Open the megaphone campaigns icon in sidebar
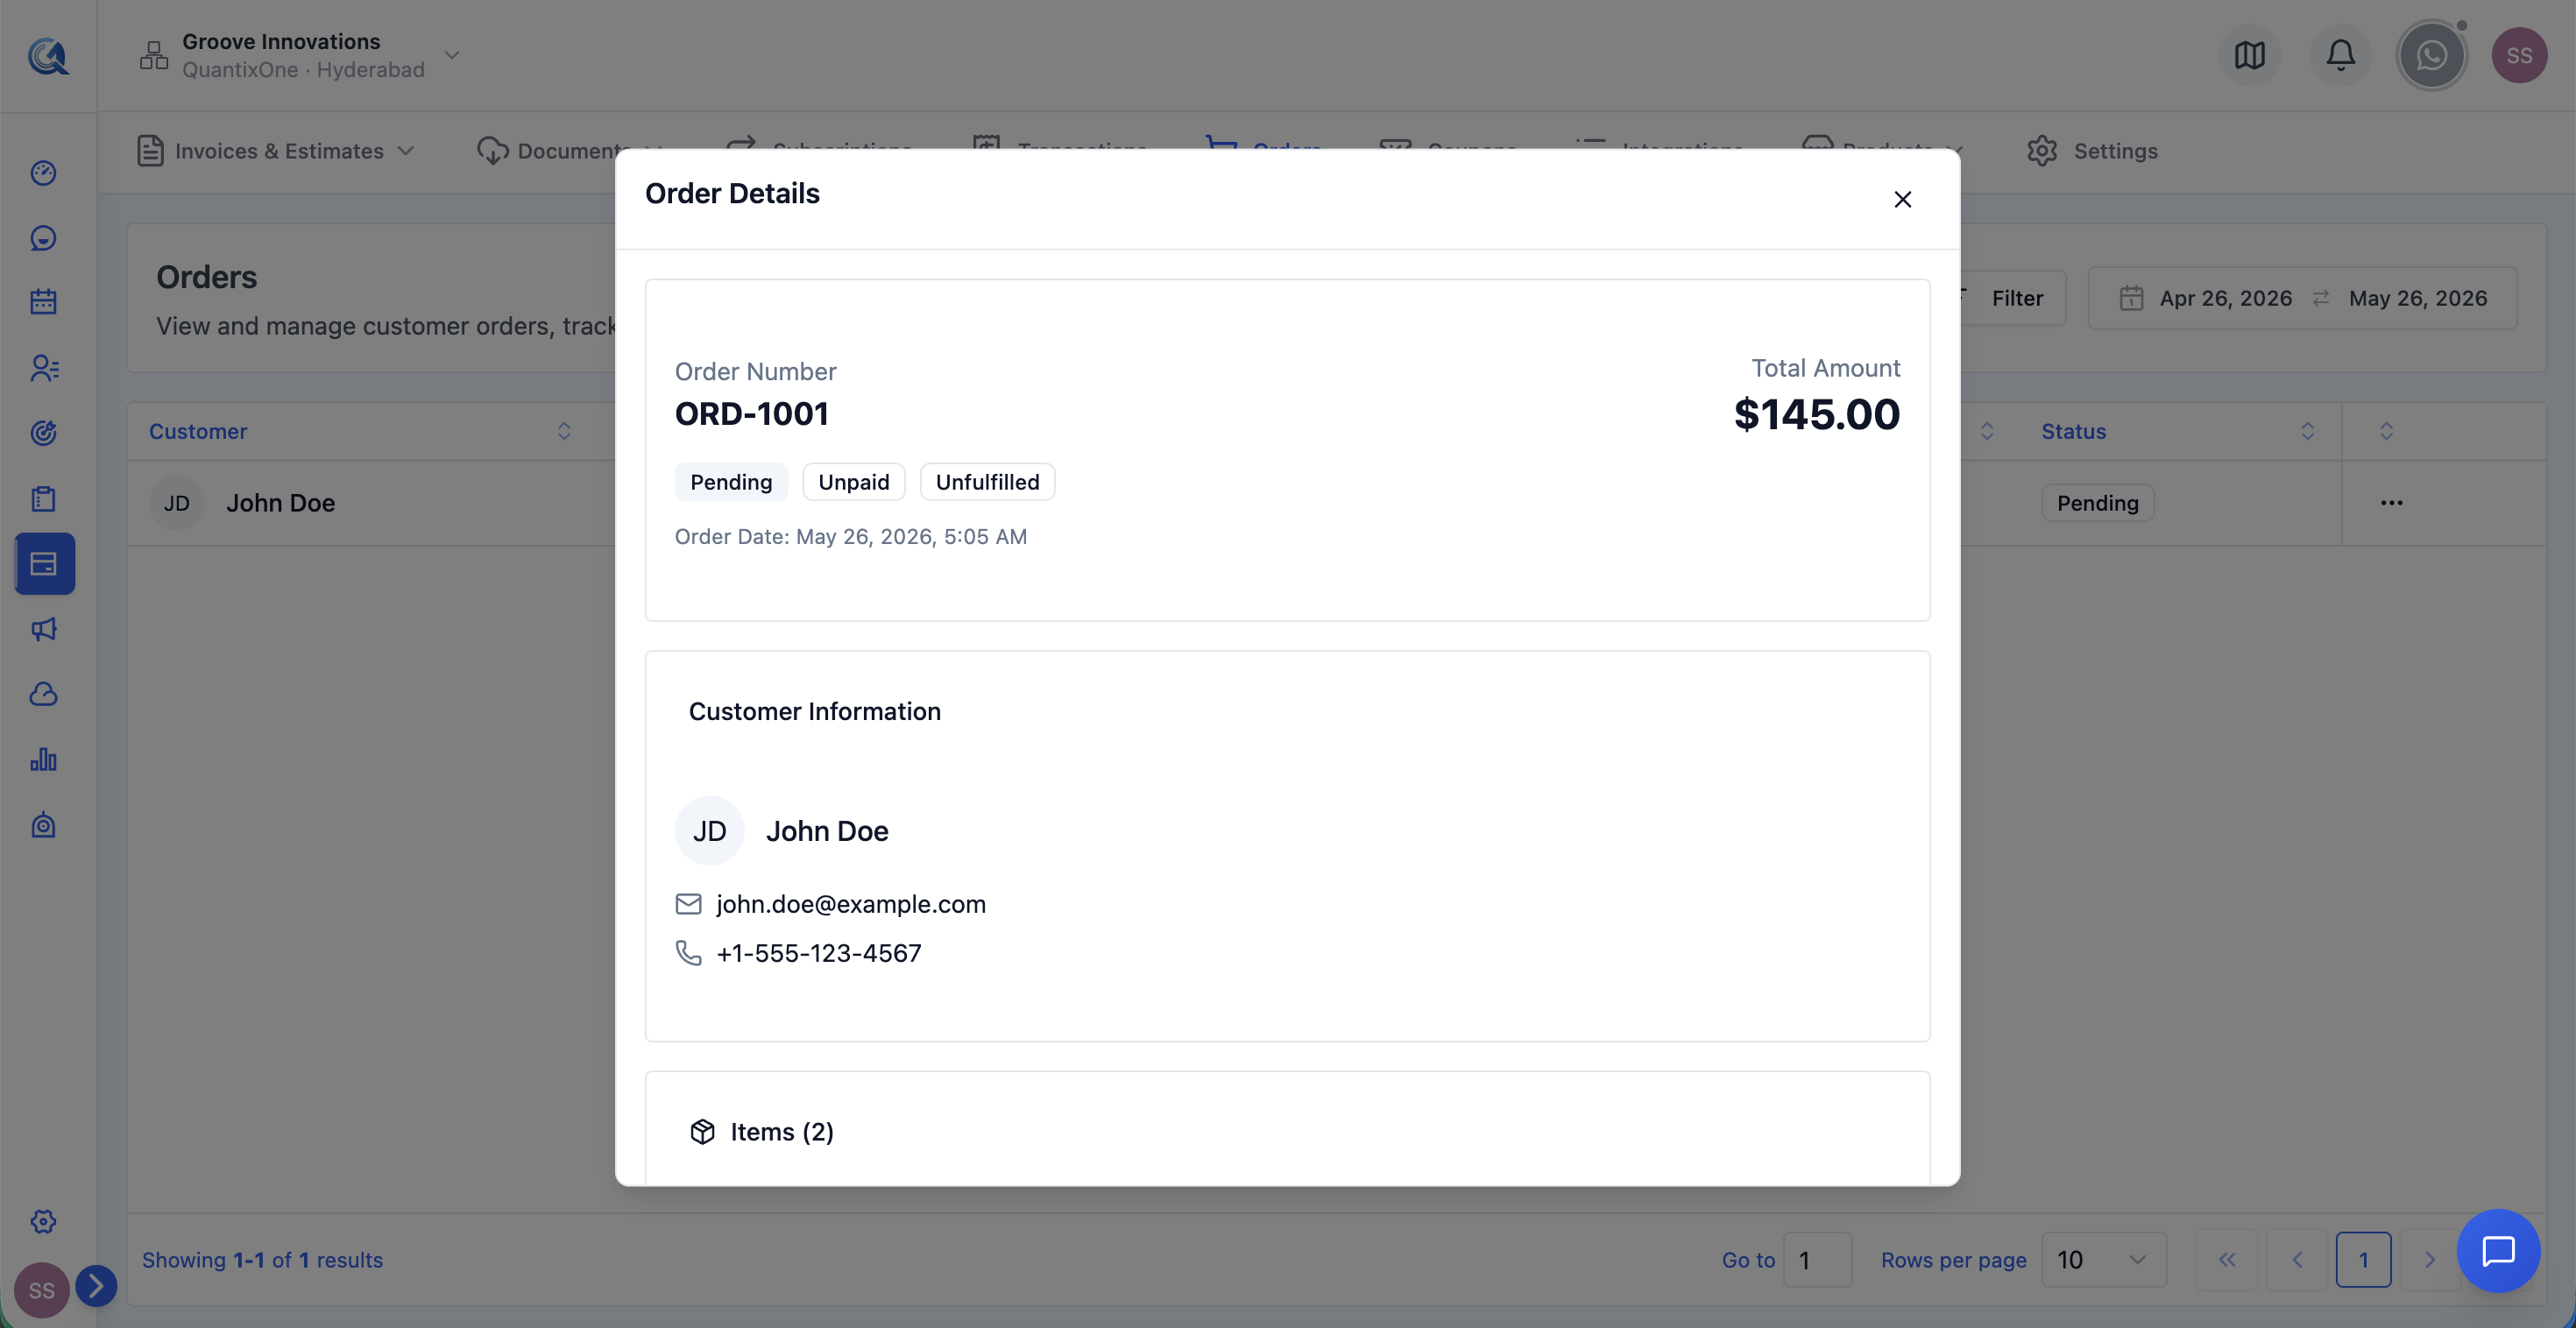The height and width of the screenshot is (1328, 2576). click(x=43, y=629)
